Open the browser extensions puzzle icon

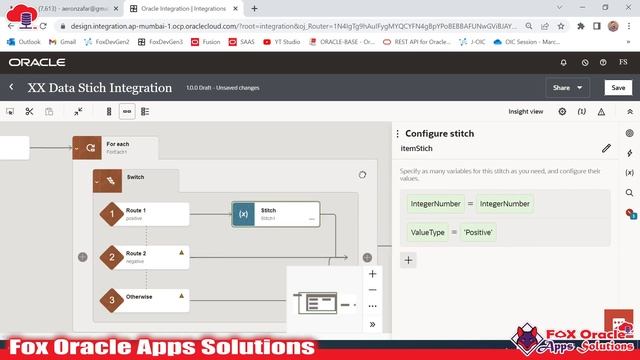tap(580, 26)
